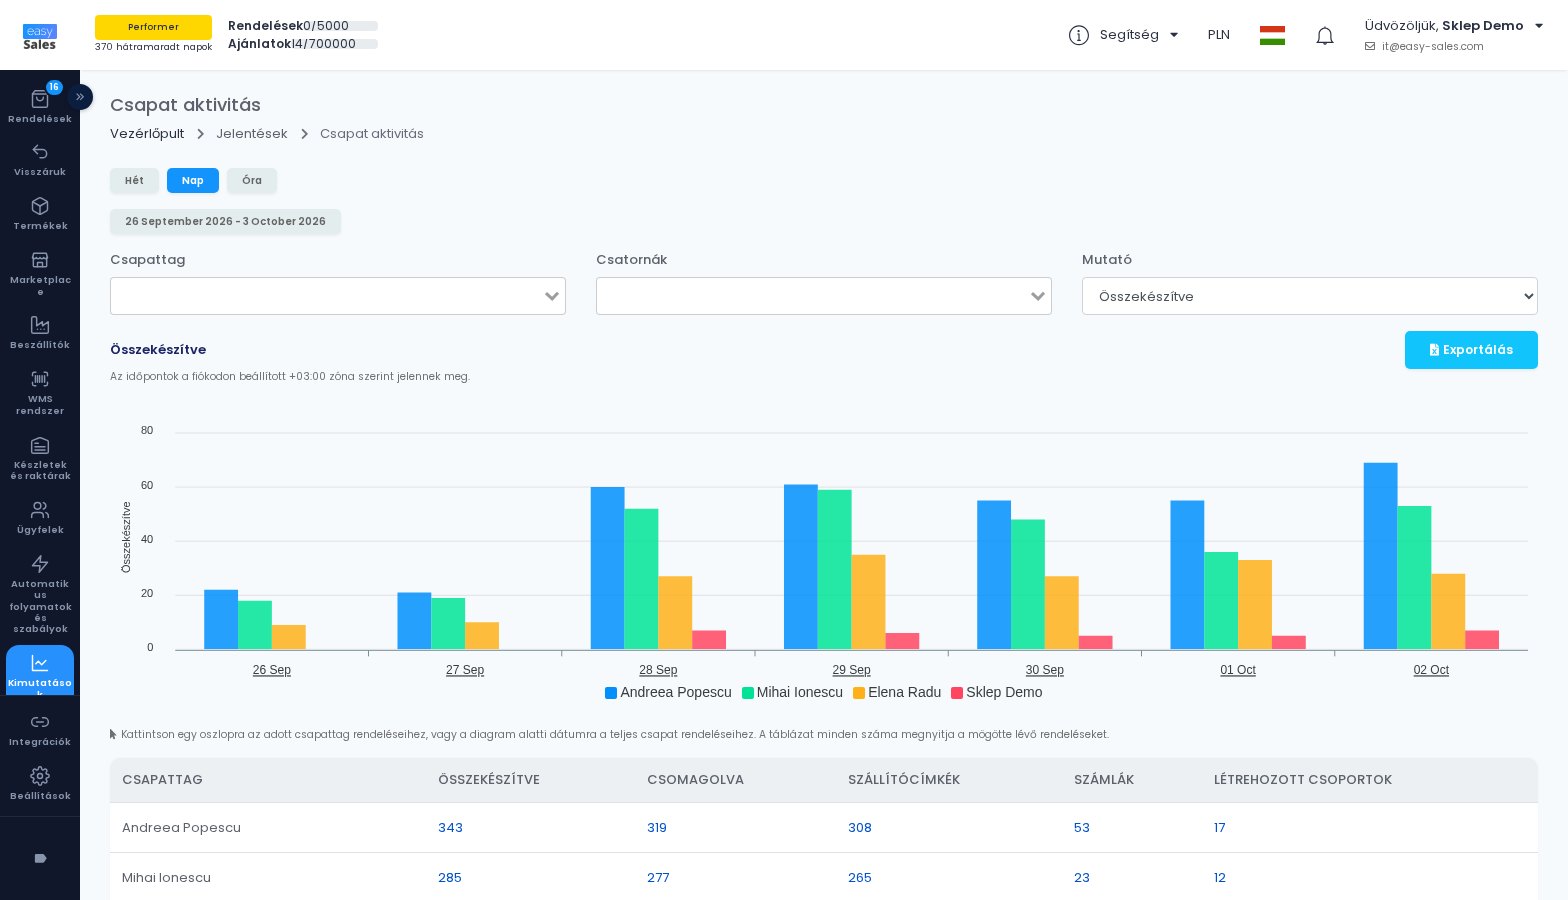
Task: Open Integrációk link icon
Action: pos(40,722)
